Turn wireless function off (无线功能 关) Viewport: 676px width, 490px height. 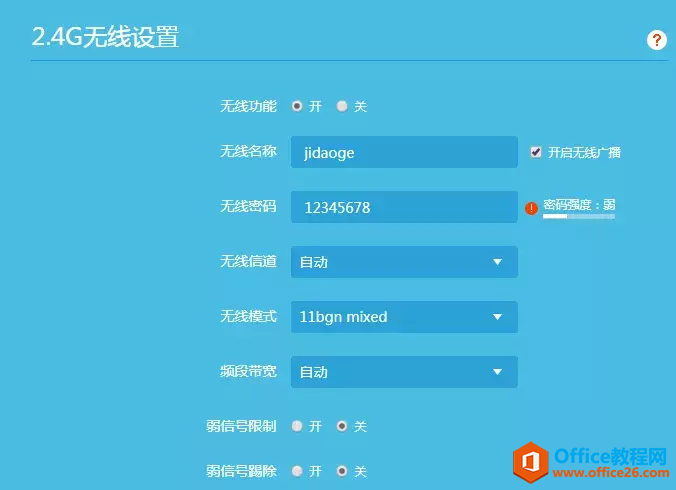tap(341, 106)
